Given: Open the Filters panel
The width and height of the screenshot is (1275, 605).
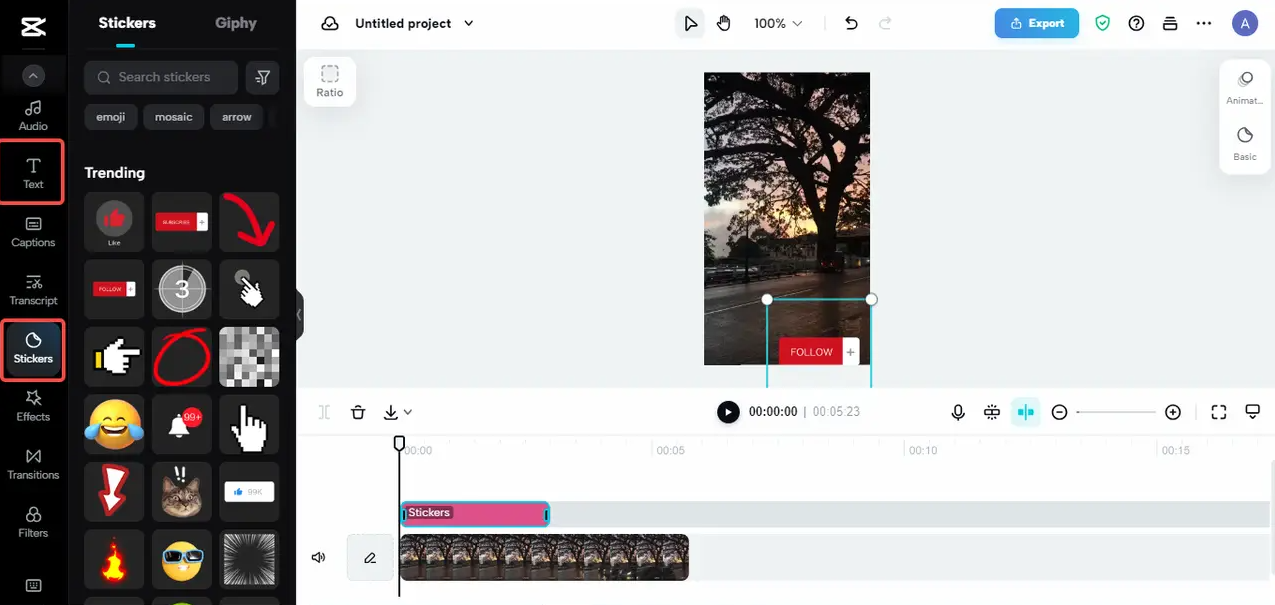Looking at the screenshot, I should click(33, 522).
